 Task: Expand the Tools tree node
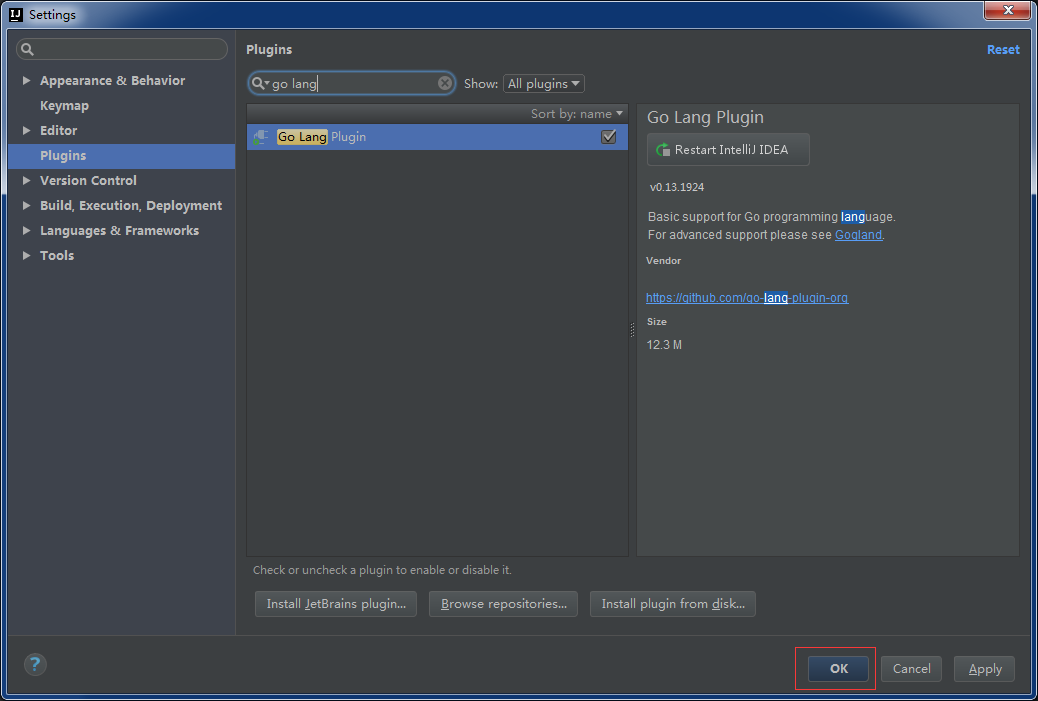click(26, 256)
